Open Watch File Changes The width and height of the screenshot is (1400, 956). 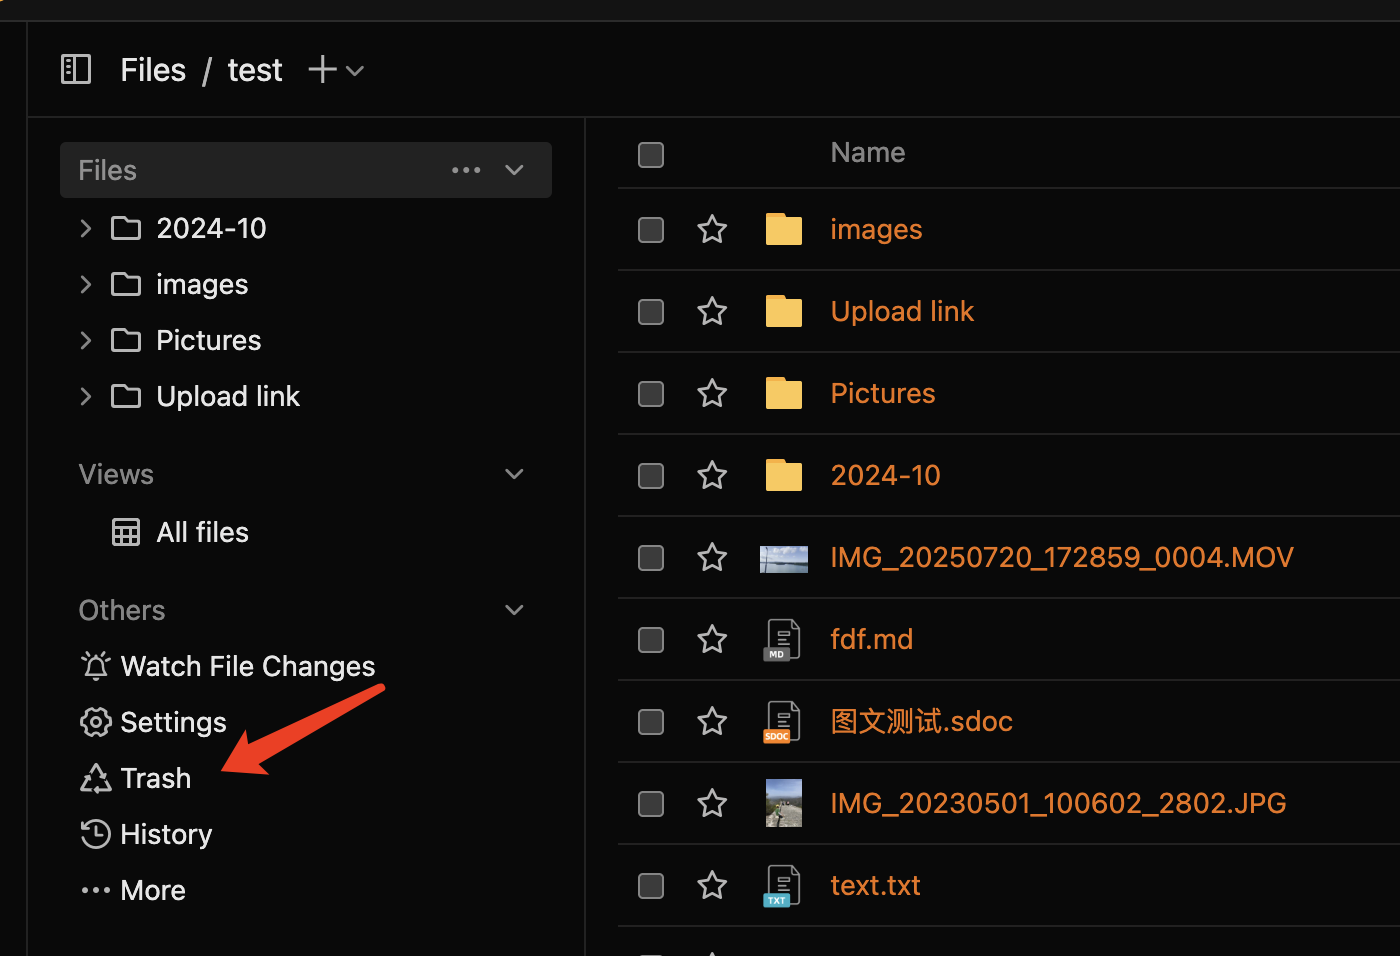click(247, 666)
